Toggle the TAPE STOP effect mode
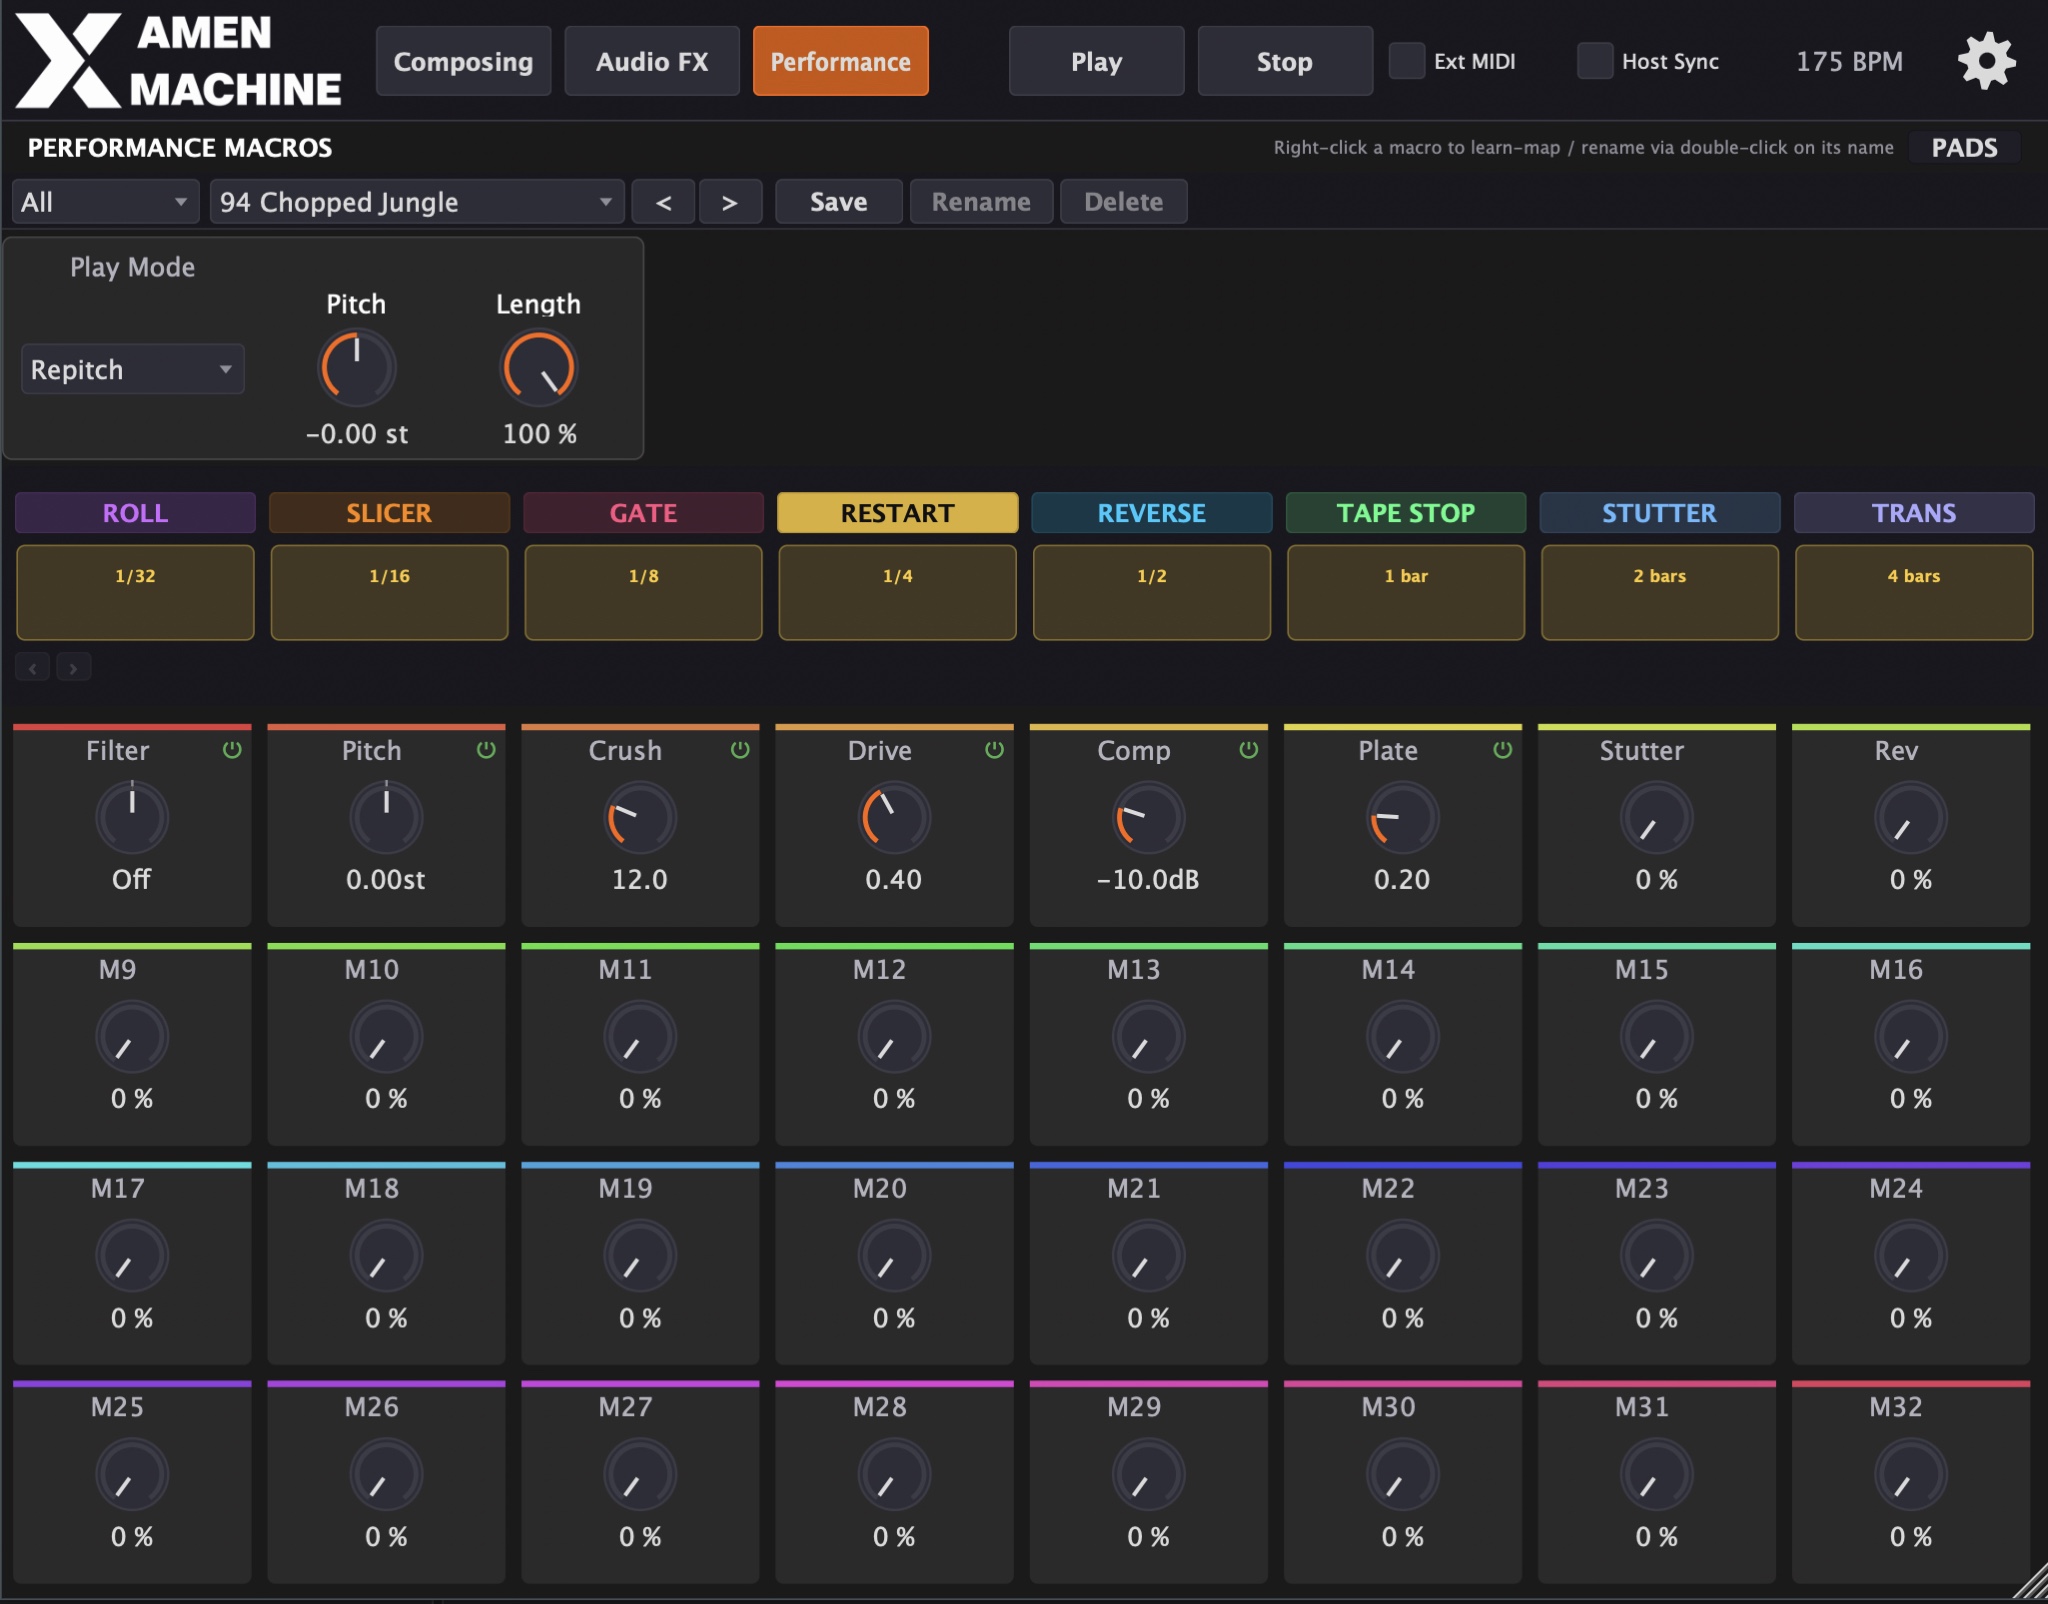Screen dimensions: 2048x1604 coord(1405,513)
